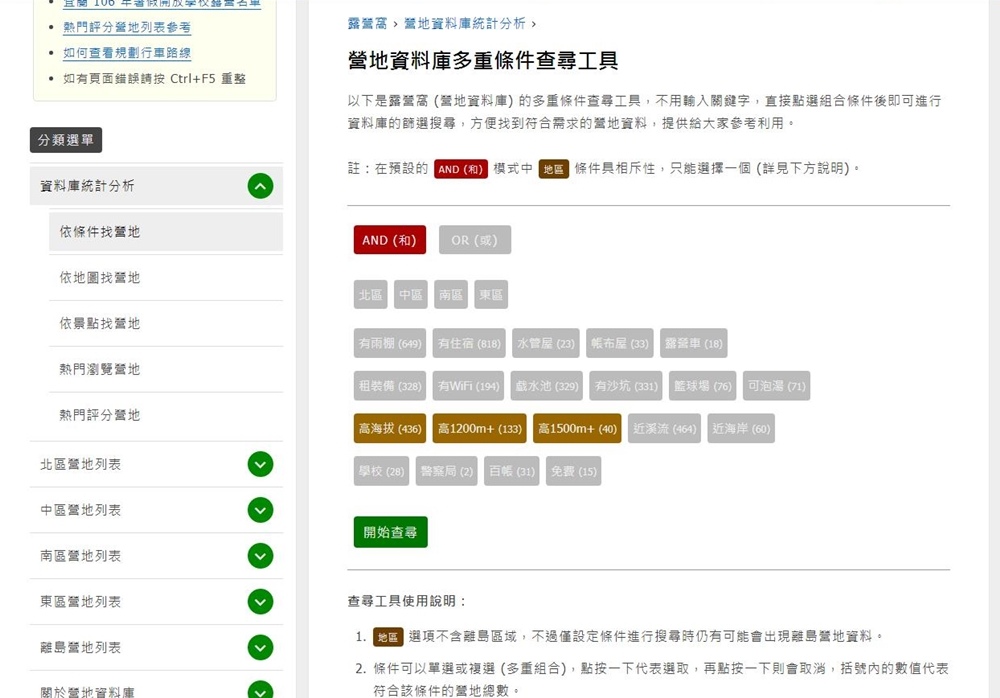Toggle the 有WiFi (194) filter
The width and height of the screenshot is (1000, 698).
pyautogui.click(x=468, y=386)
